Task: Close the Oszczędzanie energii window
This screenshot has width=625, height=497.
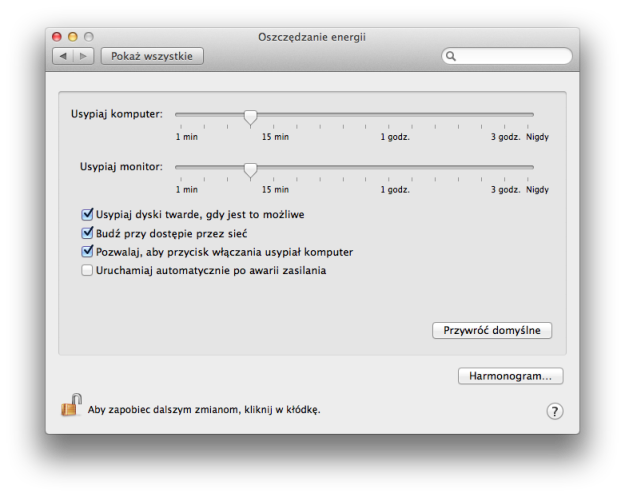Action: (x=57, y=37)
